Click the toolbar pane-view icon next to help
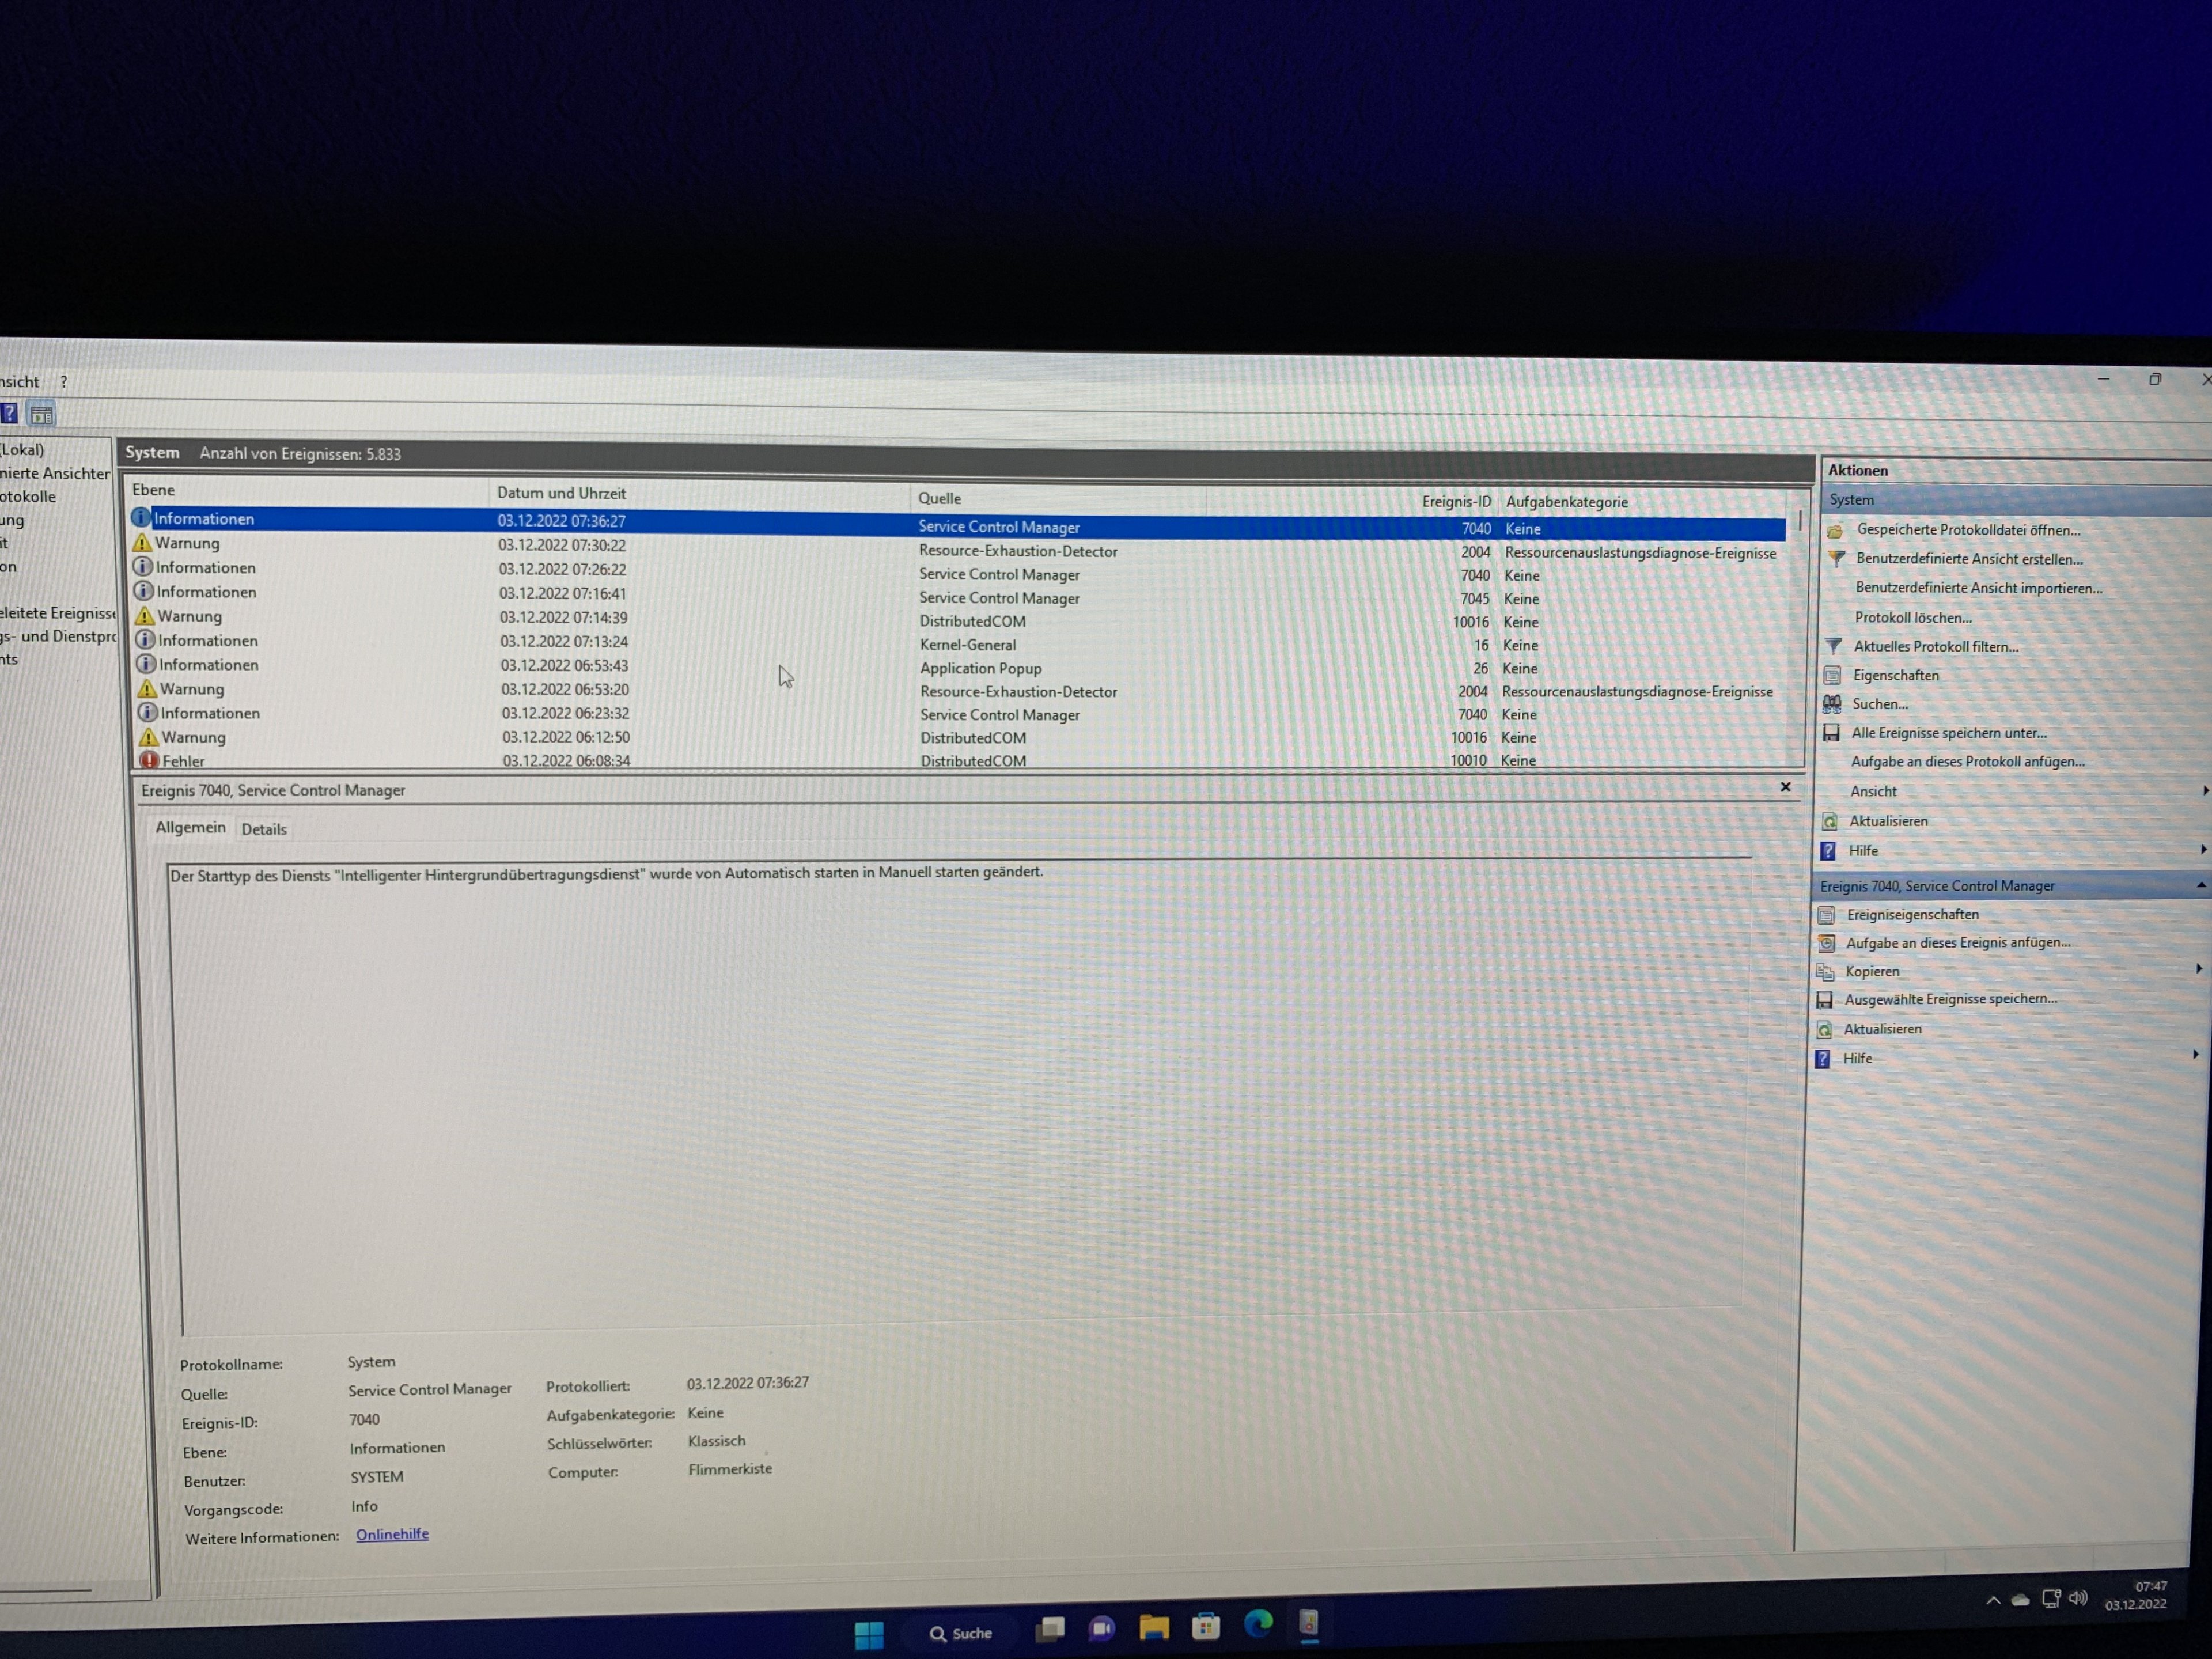Viewport: 2212px width, 1659px height. [x=41, y=414]
